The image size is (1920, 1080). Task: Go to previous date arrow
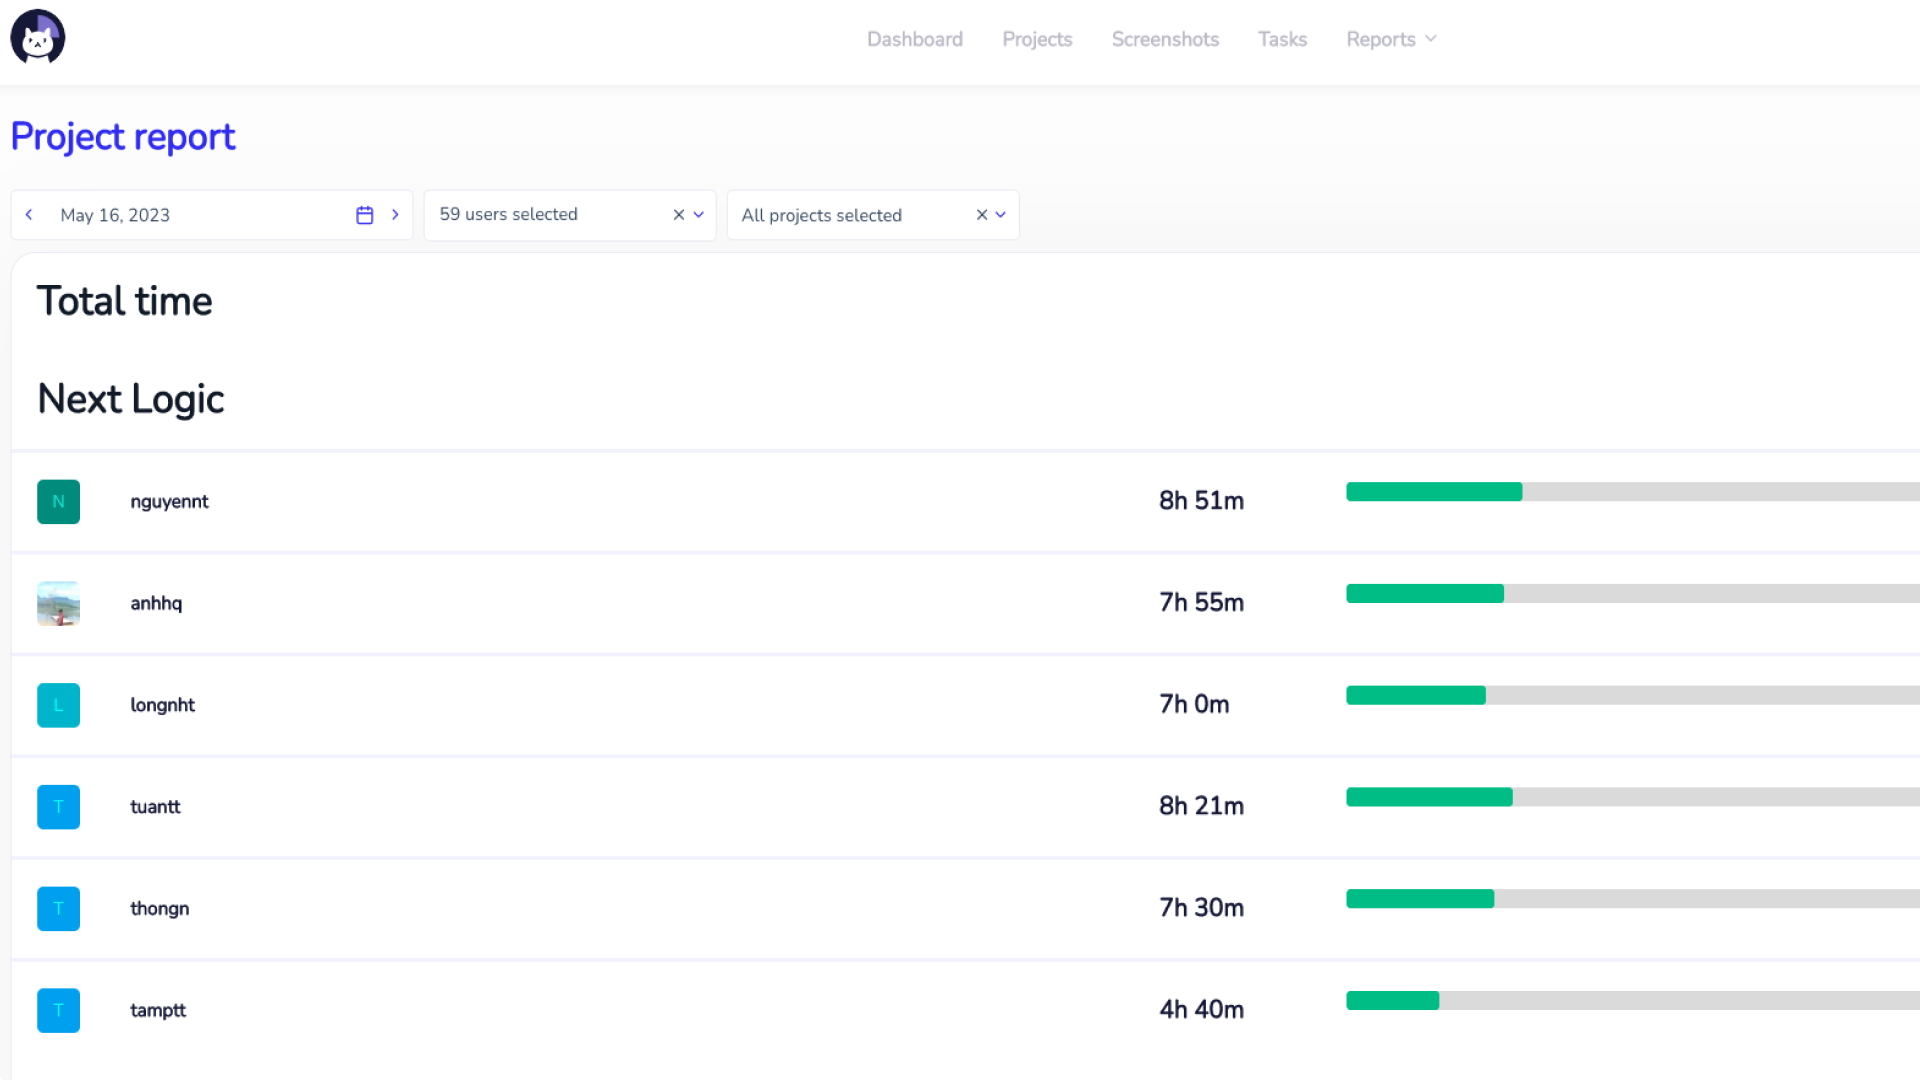(29, 215)
